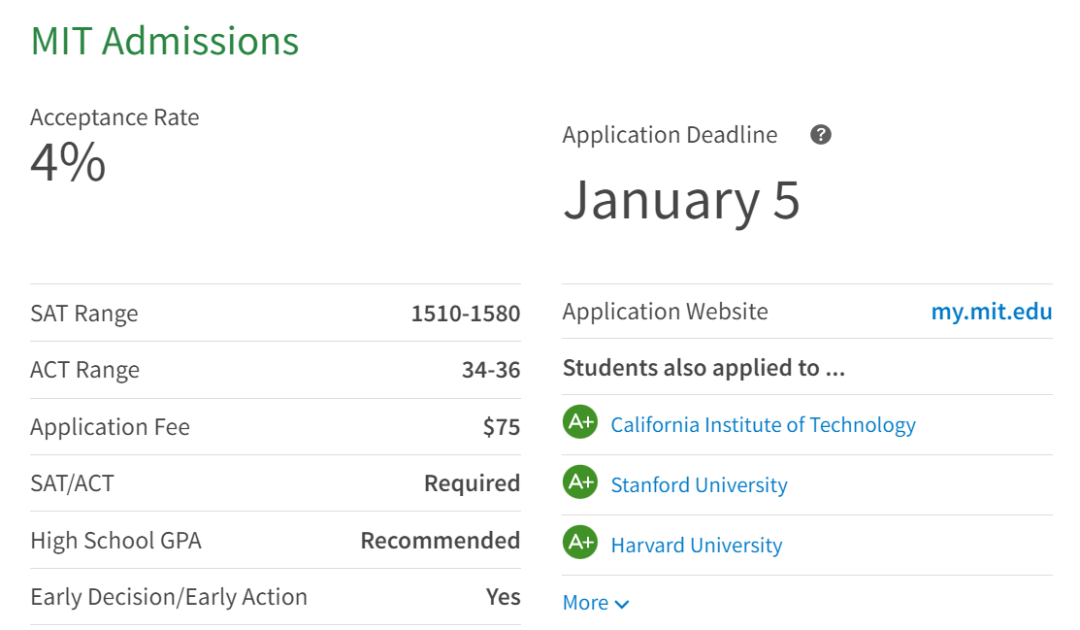Screen dimensions: 1080x630
Task: Select the 4% acceptance rate value
Action: pyautogui.click(x=68, y=163)
